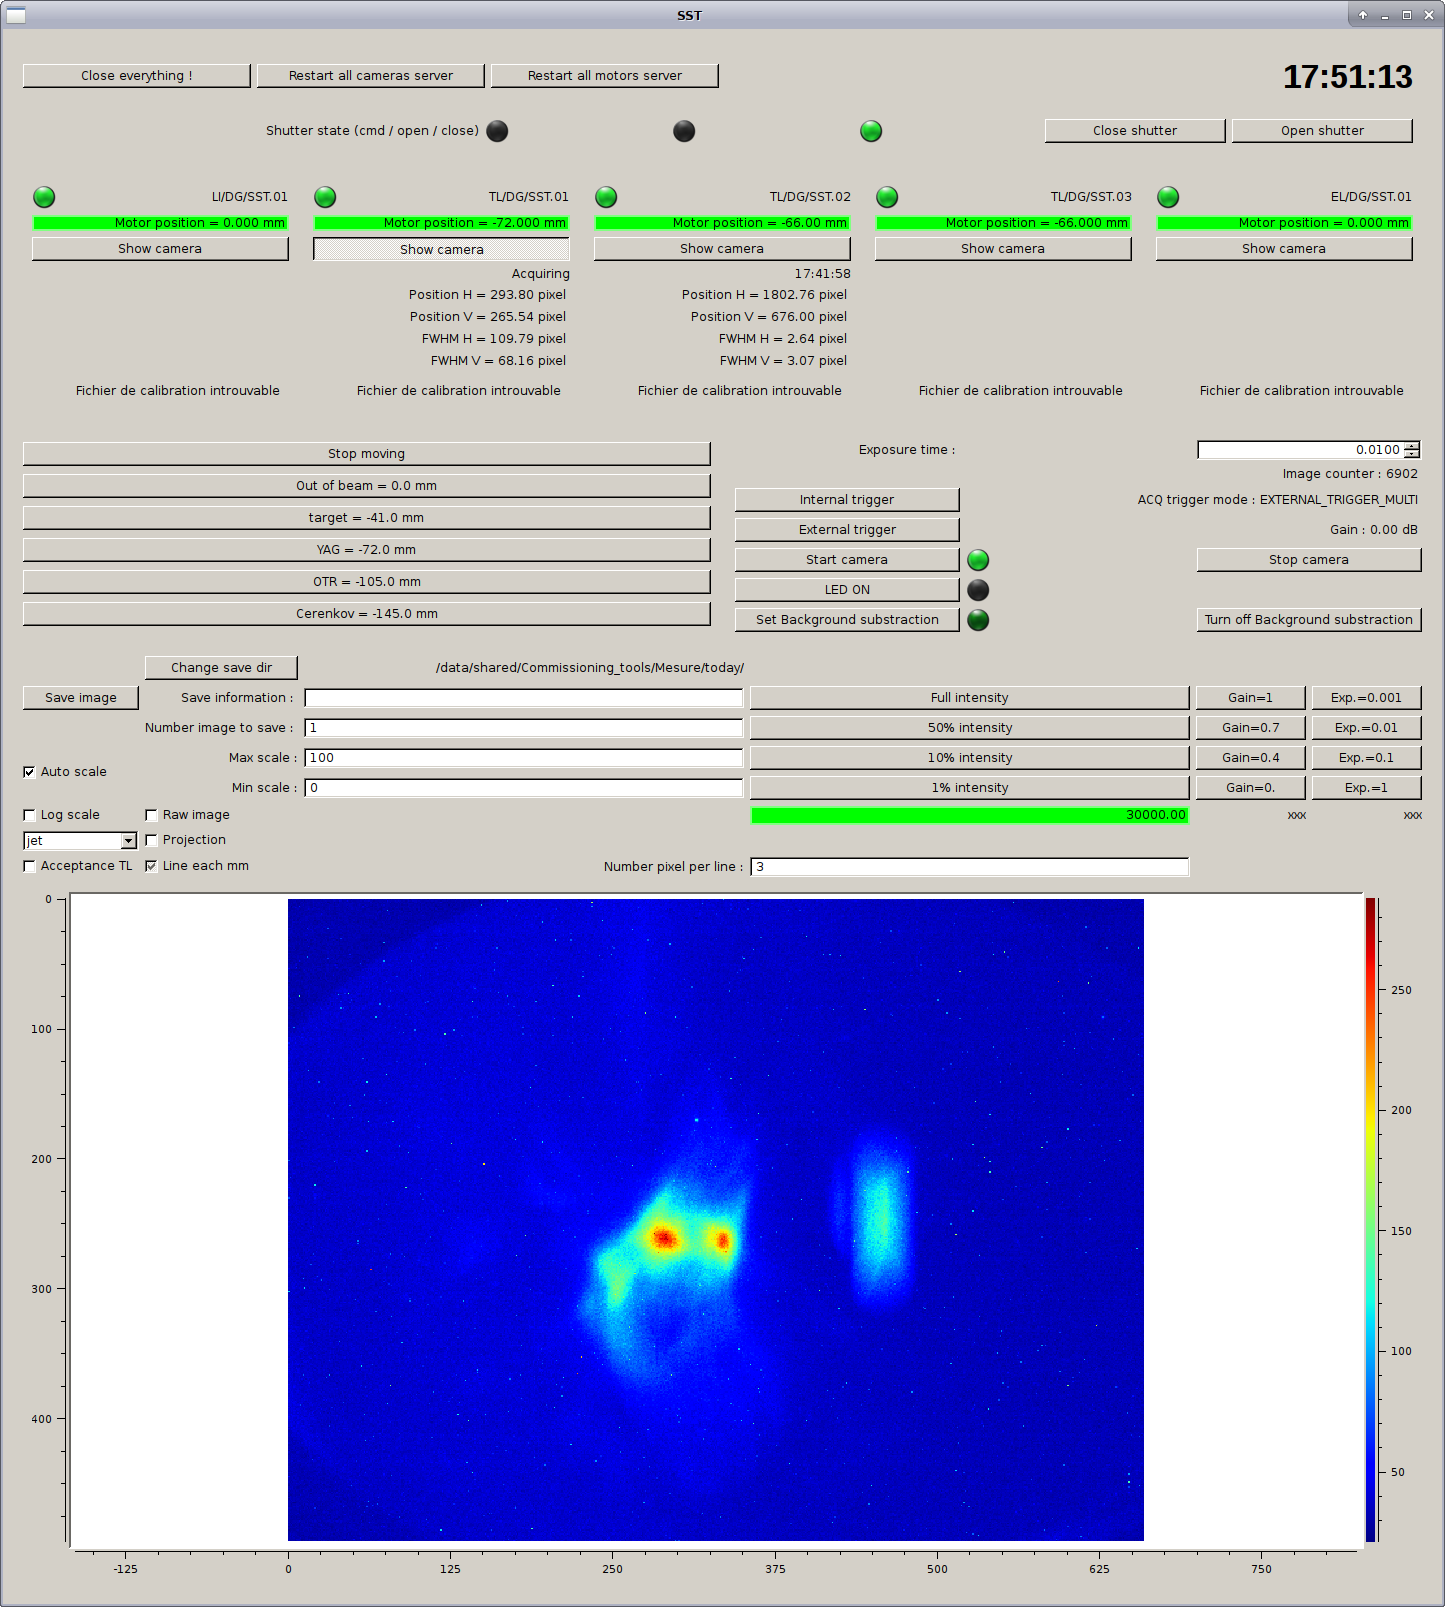Click the green indicator beside Start camera
Screen dimensions: 1445x1607
(x=978, y=560)
